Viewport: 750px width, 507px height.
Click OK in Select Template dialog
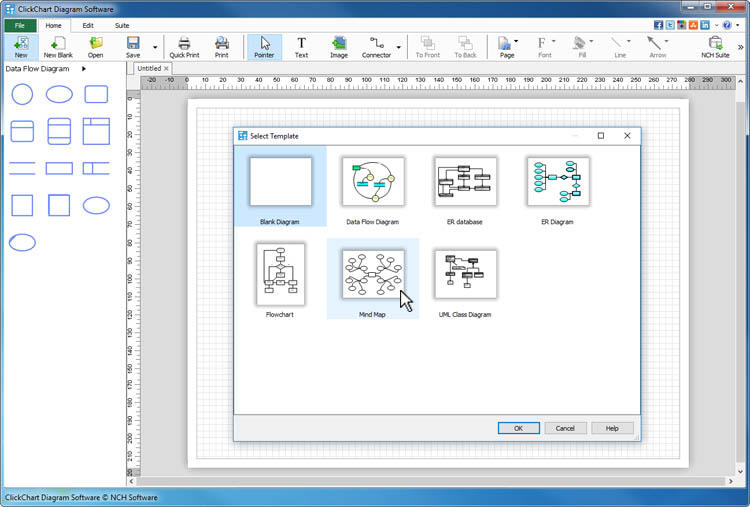coord(518,428)
